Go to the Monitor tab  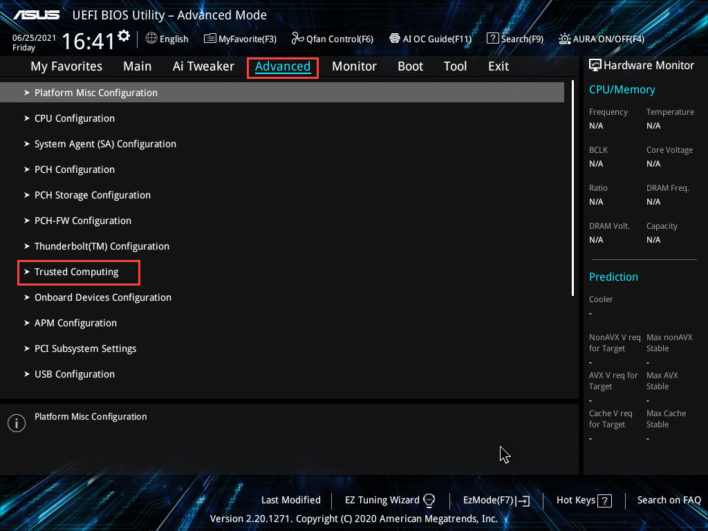[x=354, y=66]
